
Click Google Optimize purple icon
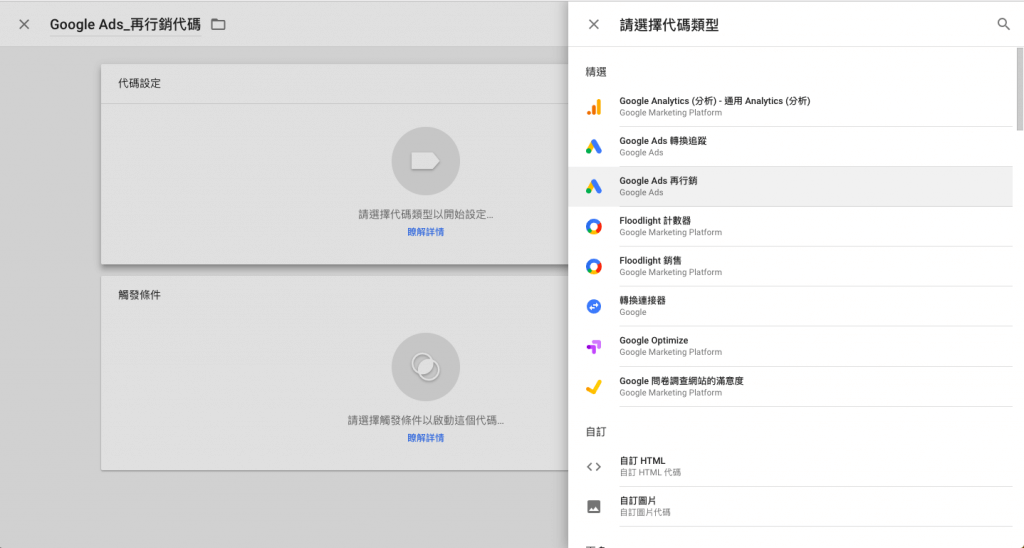(x=594, y=347)
